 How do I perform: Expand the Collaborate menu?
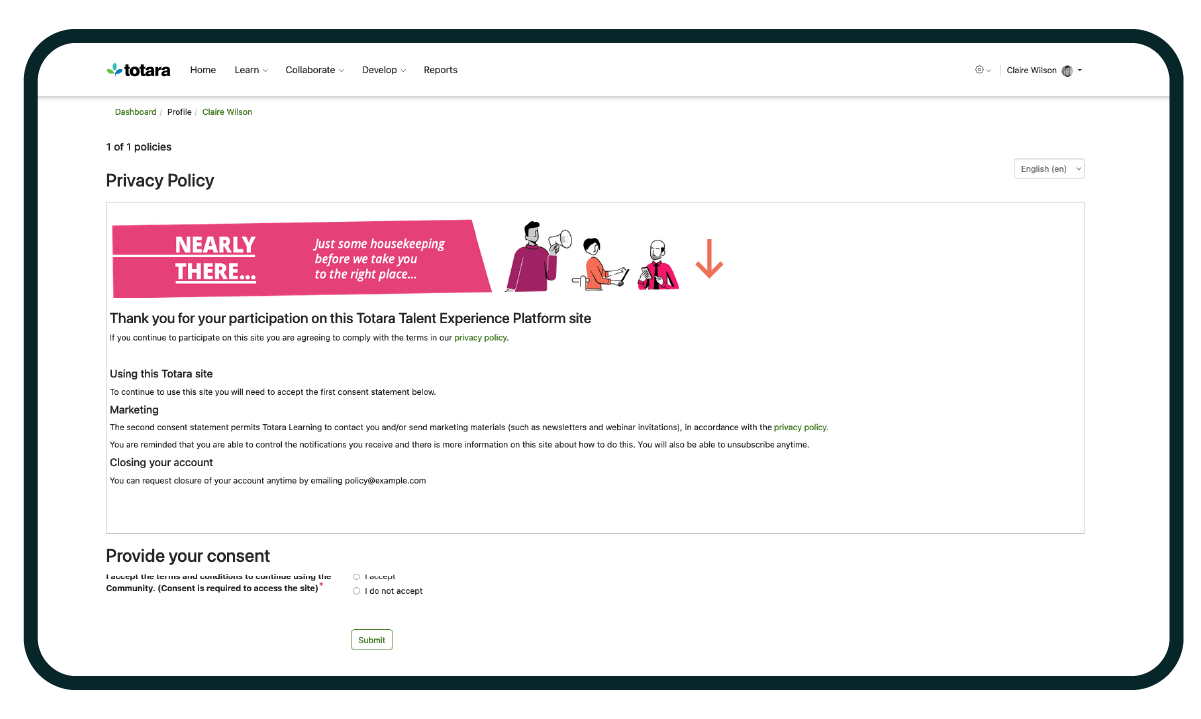[314, 70]
